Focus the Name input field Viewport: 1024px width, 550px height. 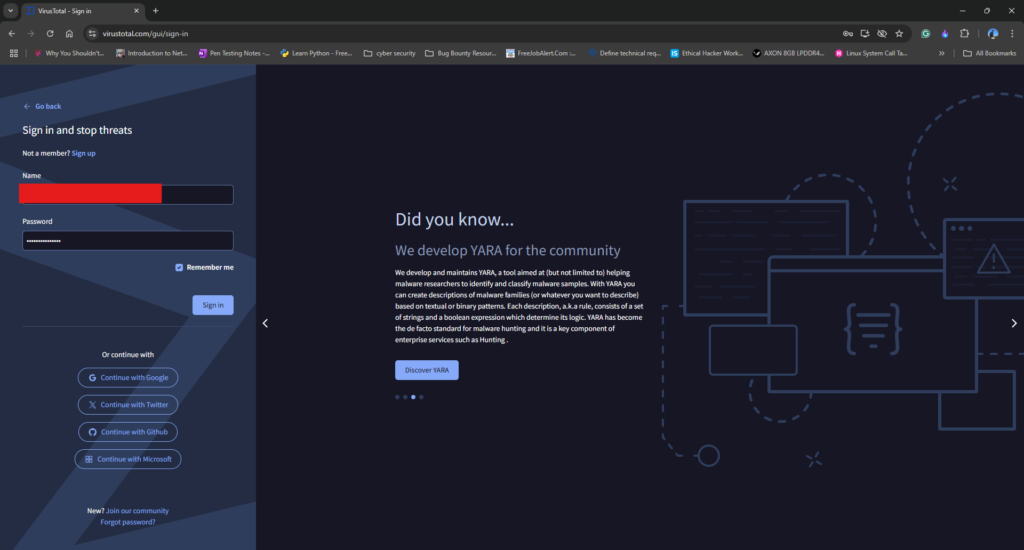[127, 194]
